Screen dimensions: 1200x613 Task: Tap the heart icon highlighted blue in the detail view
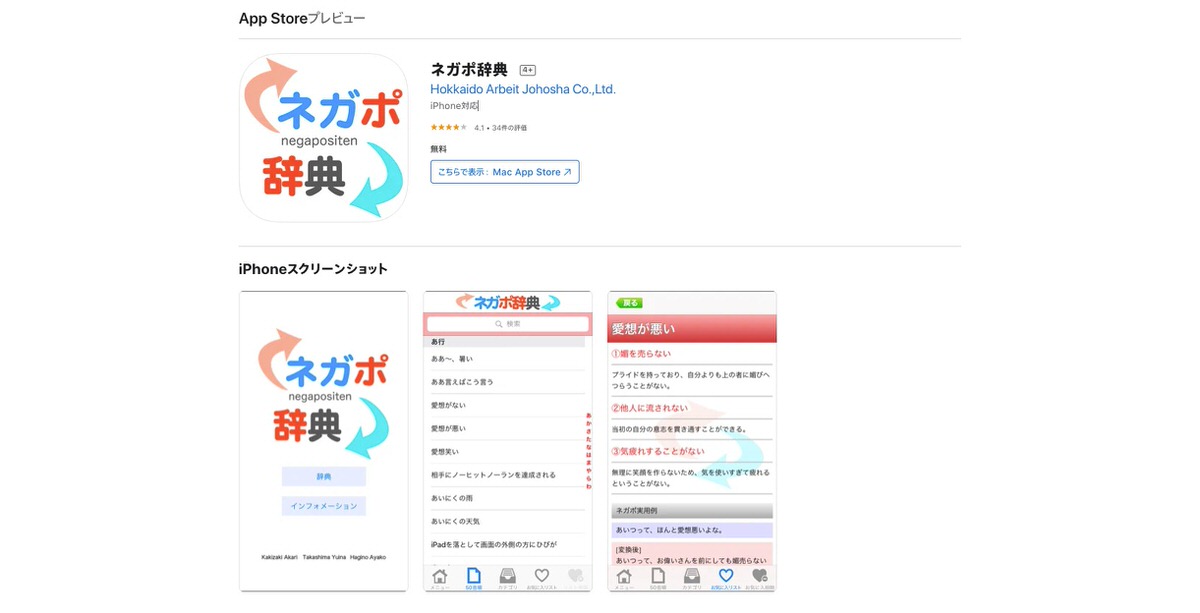[726, 576]
